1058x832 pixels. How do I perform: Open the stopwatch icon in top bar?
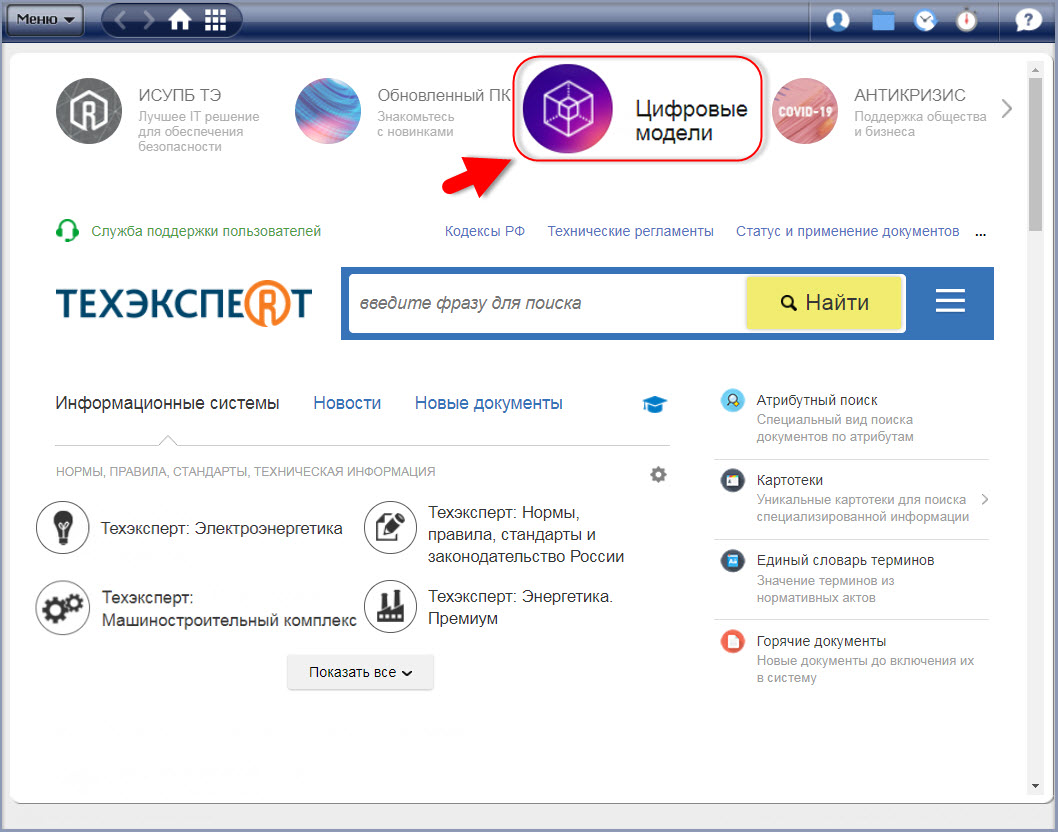point(966,20)
